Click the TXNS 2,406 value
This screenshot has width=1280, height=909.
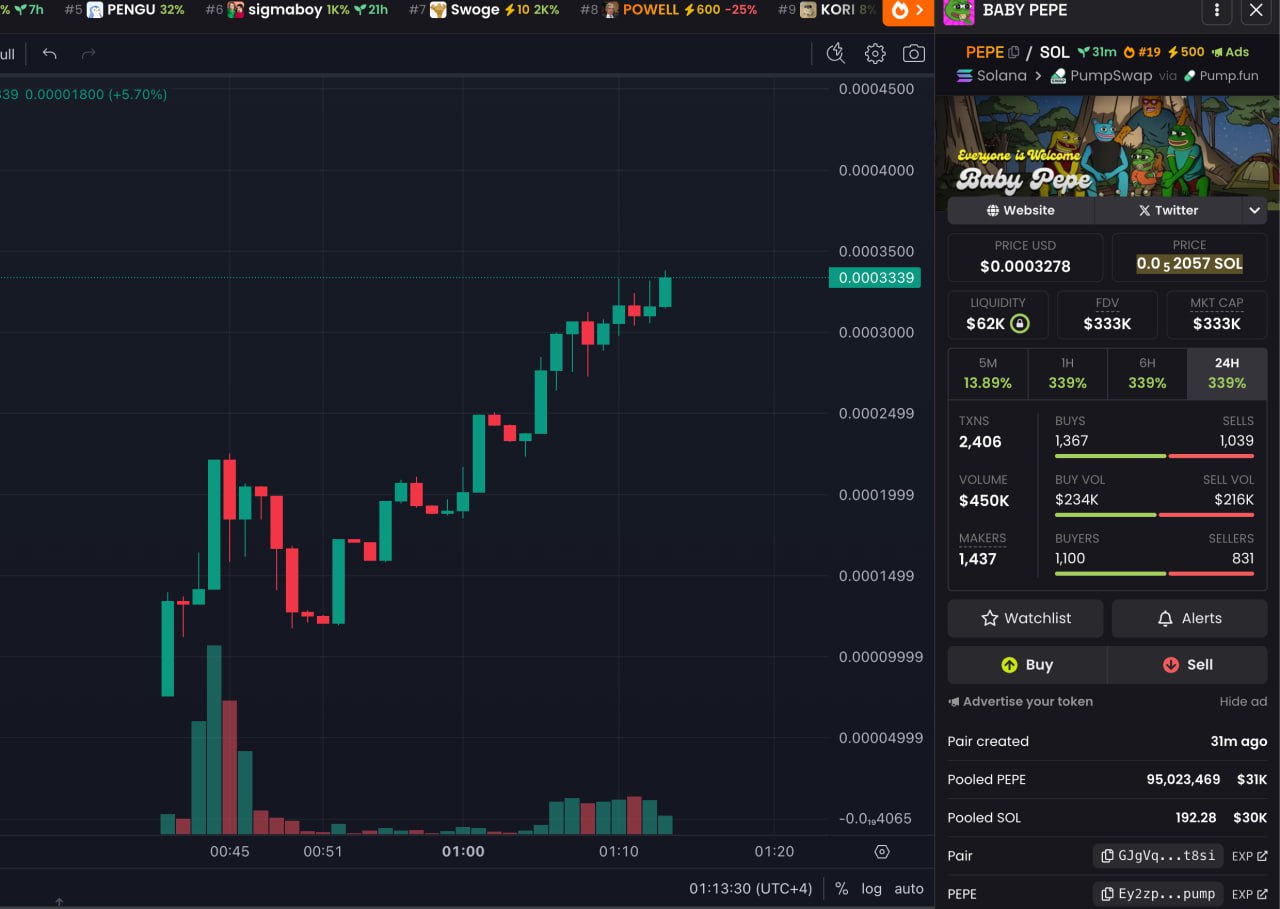click(x=980, y=442)
